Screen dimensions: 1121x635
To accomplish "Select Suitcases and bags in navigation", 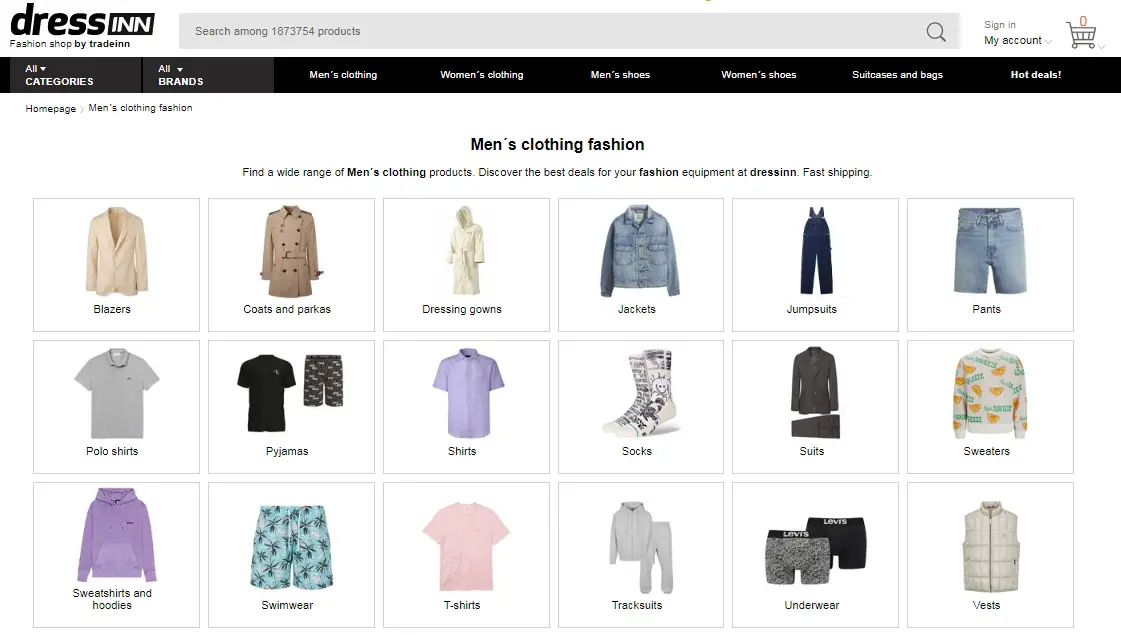I will tap(897, 75).
